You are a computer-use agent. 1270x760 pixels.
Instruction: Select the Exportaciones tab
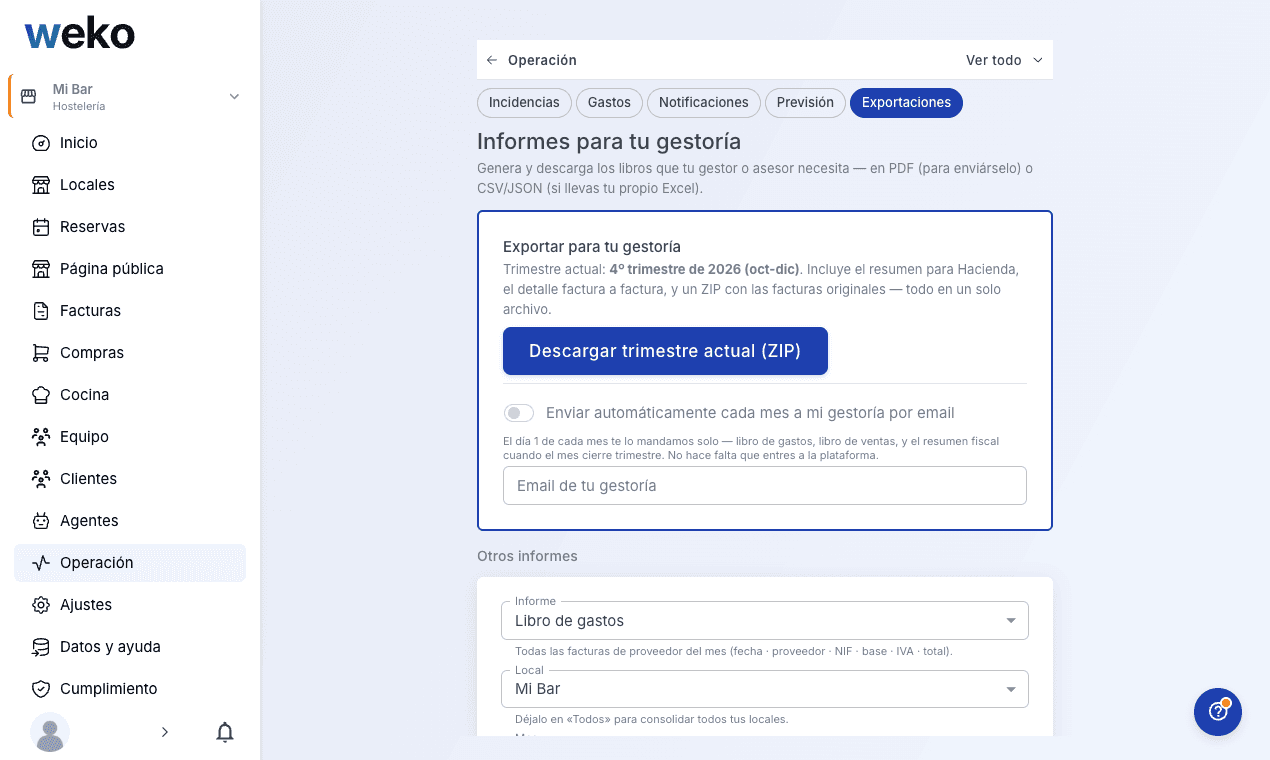[906, 103]
